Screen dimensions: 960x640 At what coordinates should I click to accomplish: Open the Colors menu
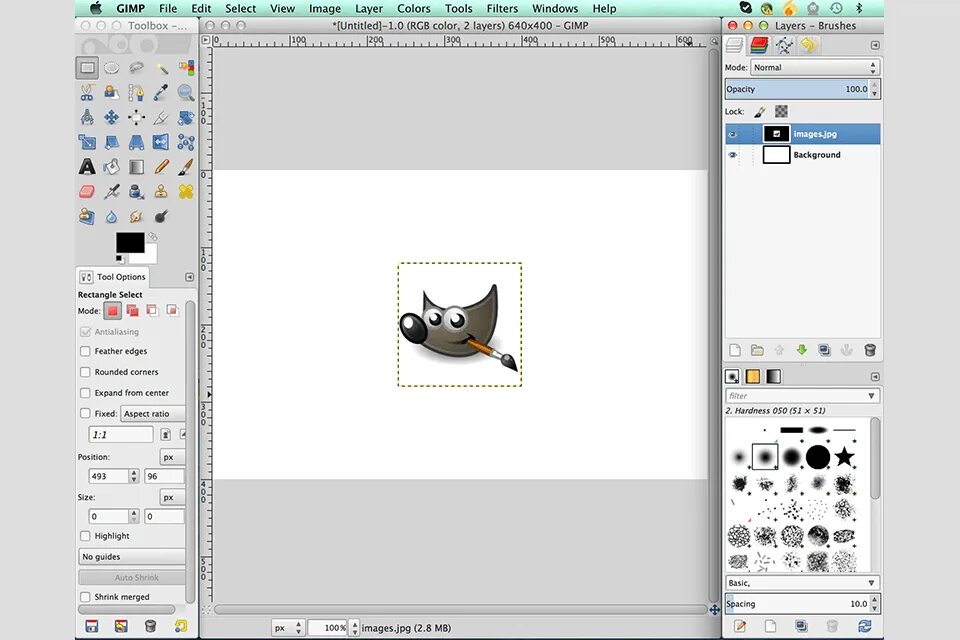(x=413, y=9)
